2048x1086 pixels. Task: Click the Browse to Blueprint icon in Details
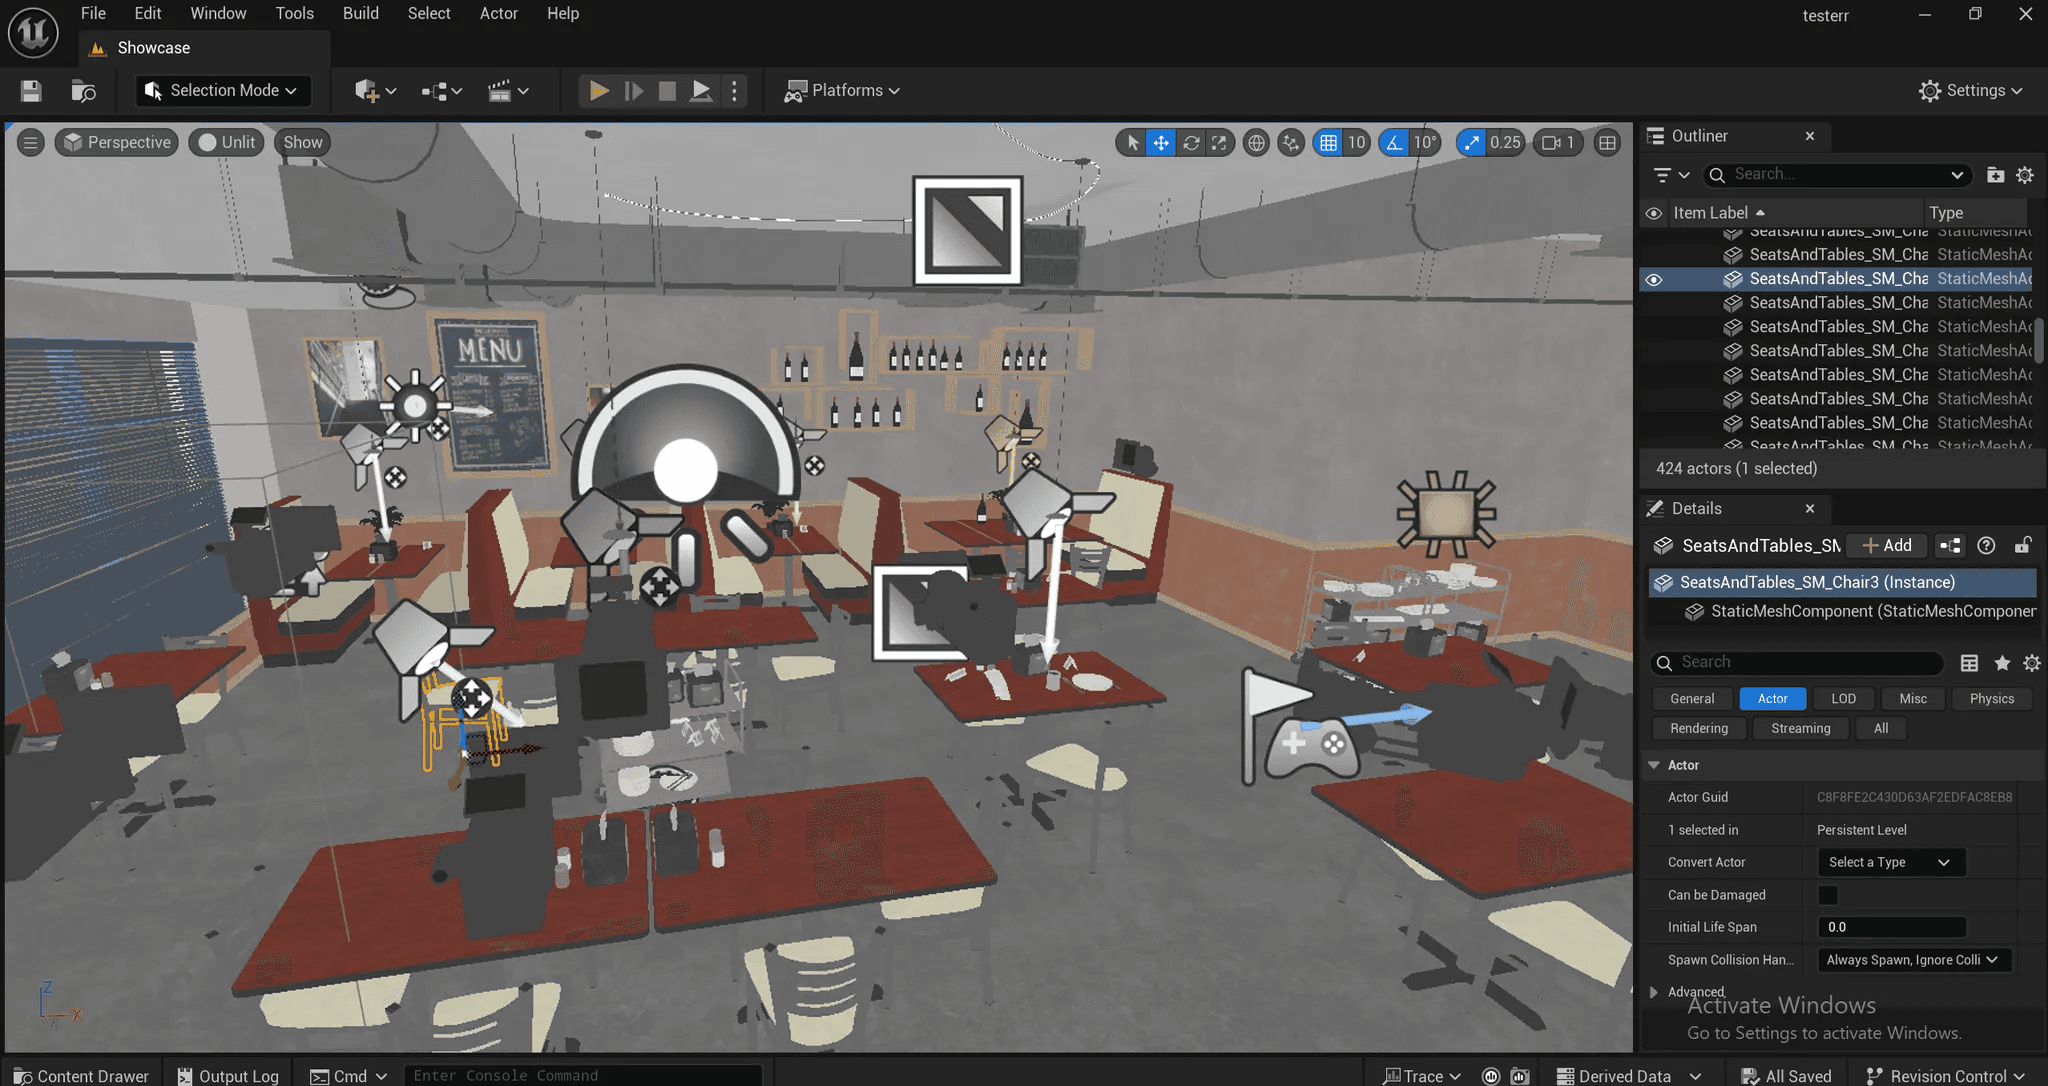pos(1950,545)
